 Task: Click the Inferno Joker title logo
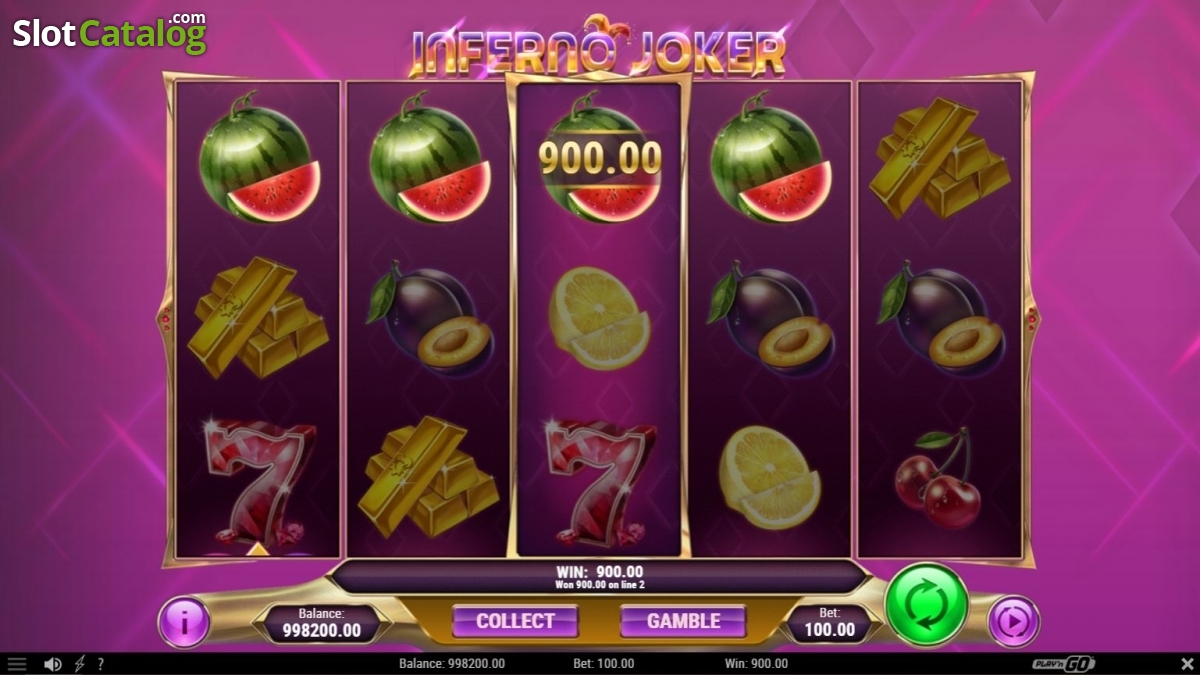pos(599,47)
